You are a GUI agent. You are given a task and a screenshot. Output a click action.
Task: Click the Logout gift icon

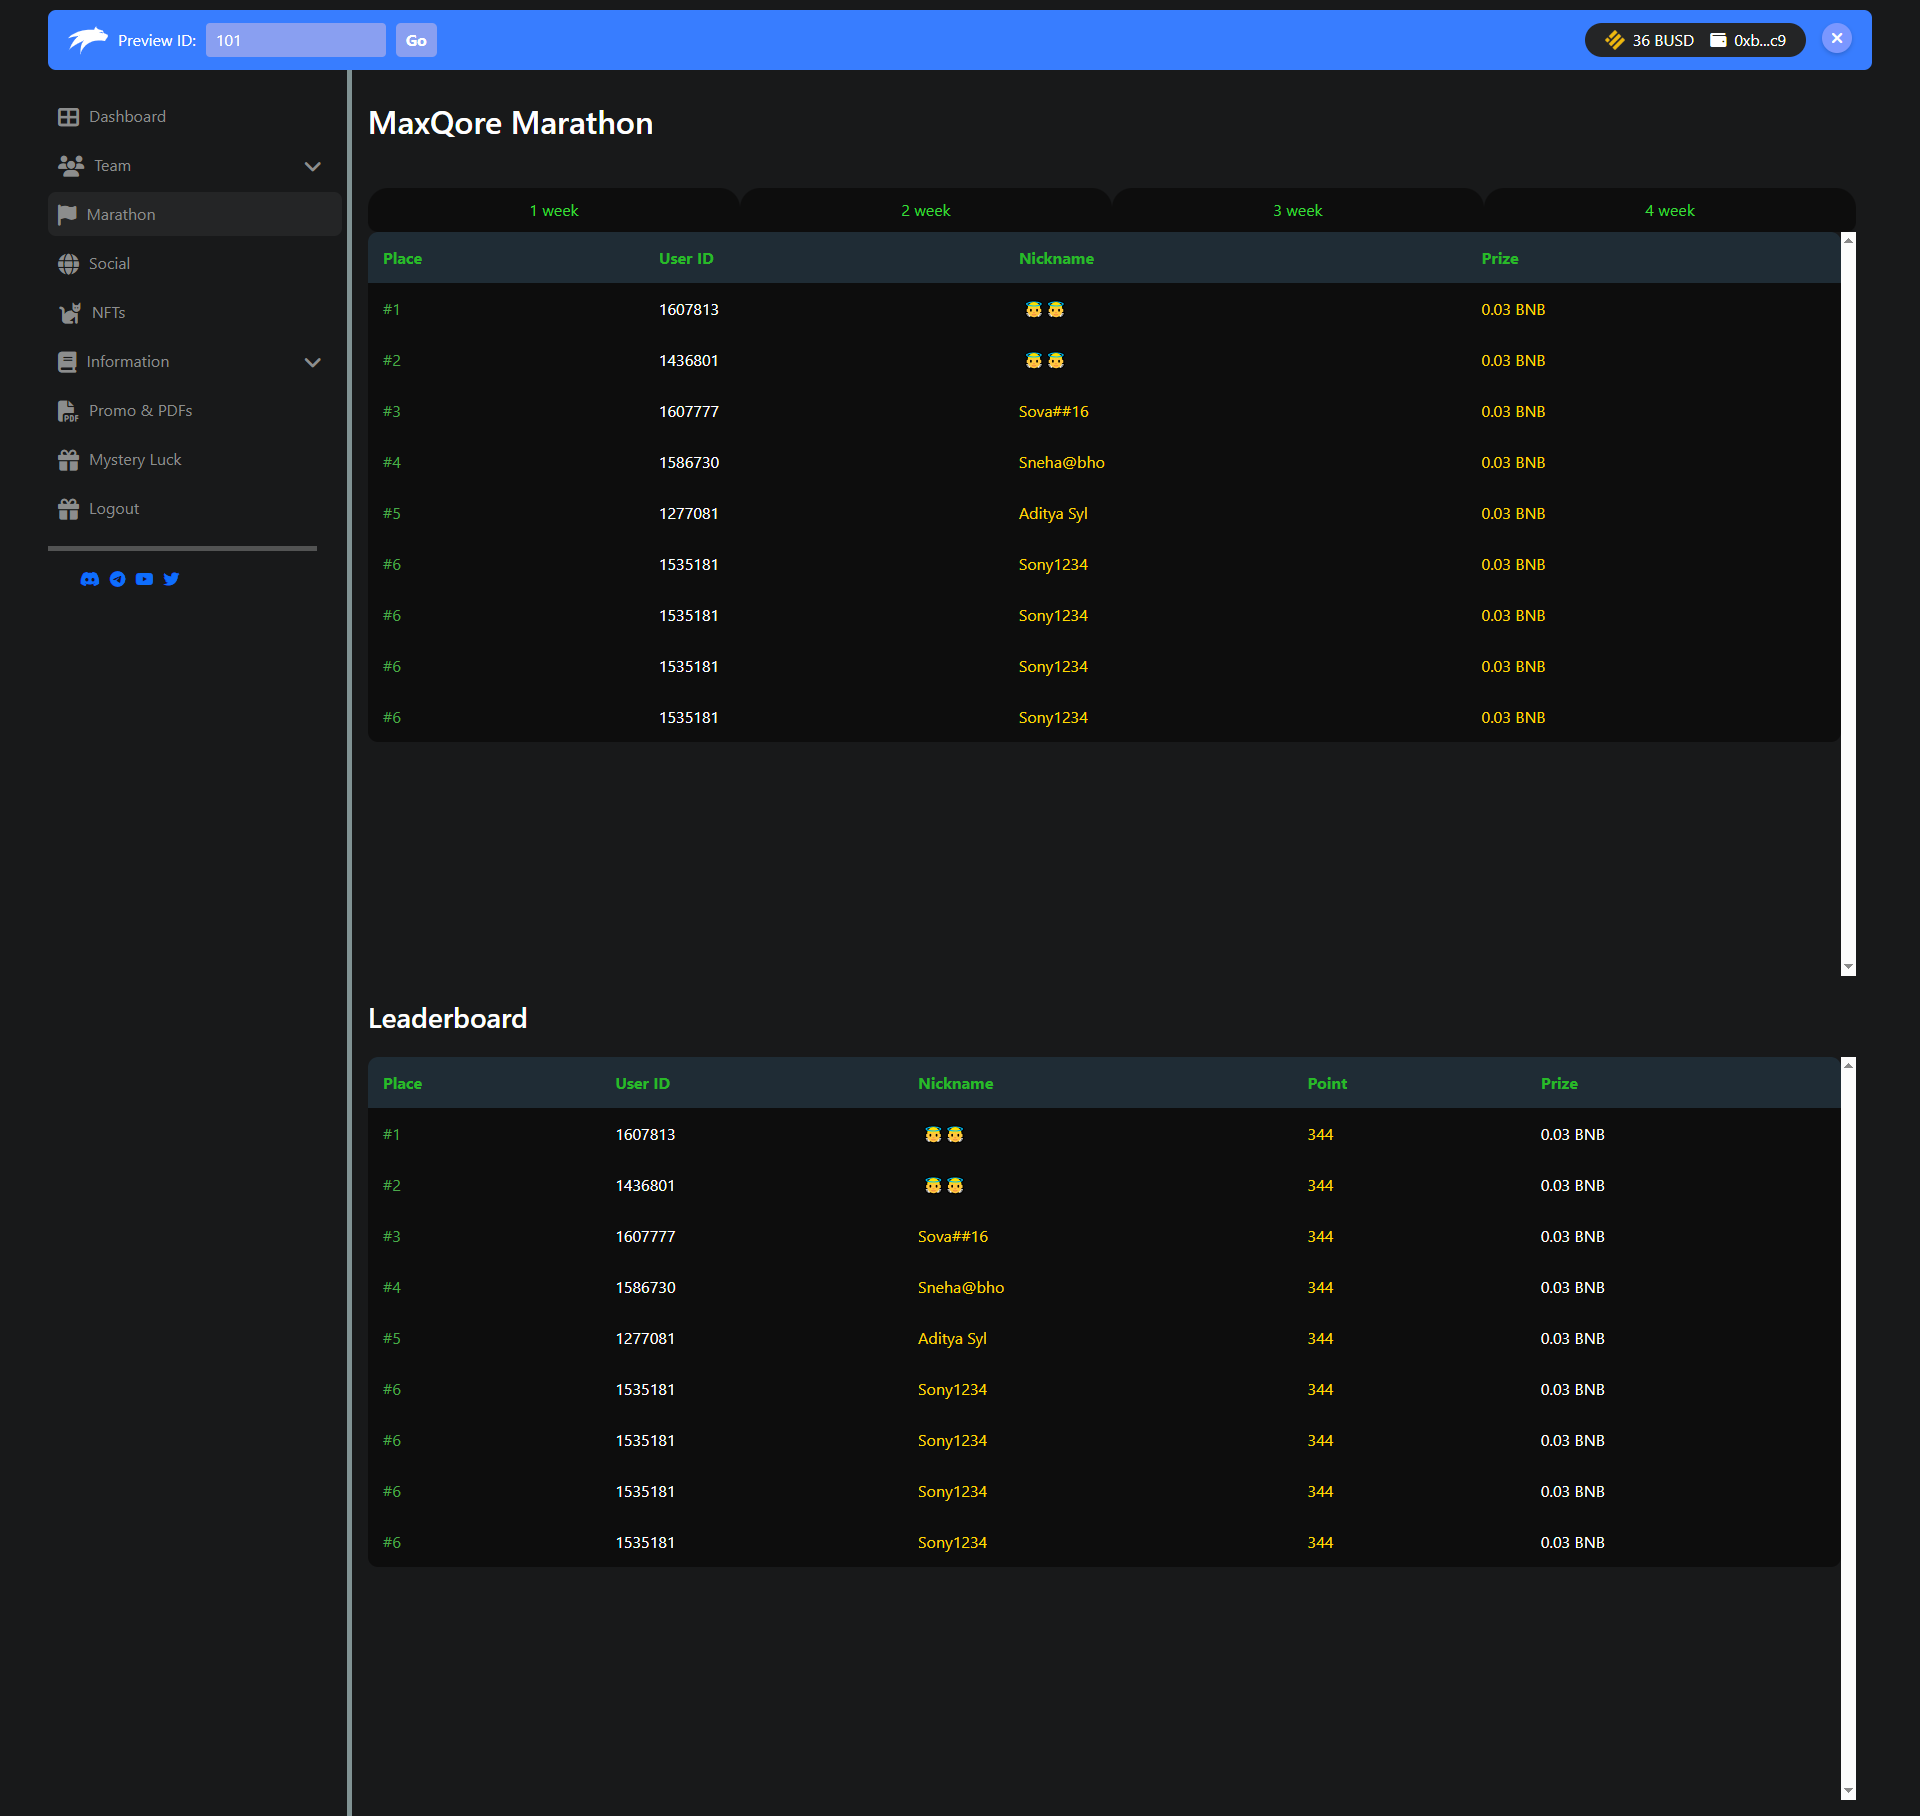pos(68,509)
